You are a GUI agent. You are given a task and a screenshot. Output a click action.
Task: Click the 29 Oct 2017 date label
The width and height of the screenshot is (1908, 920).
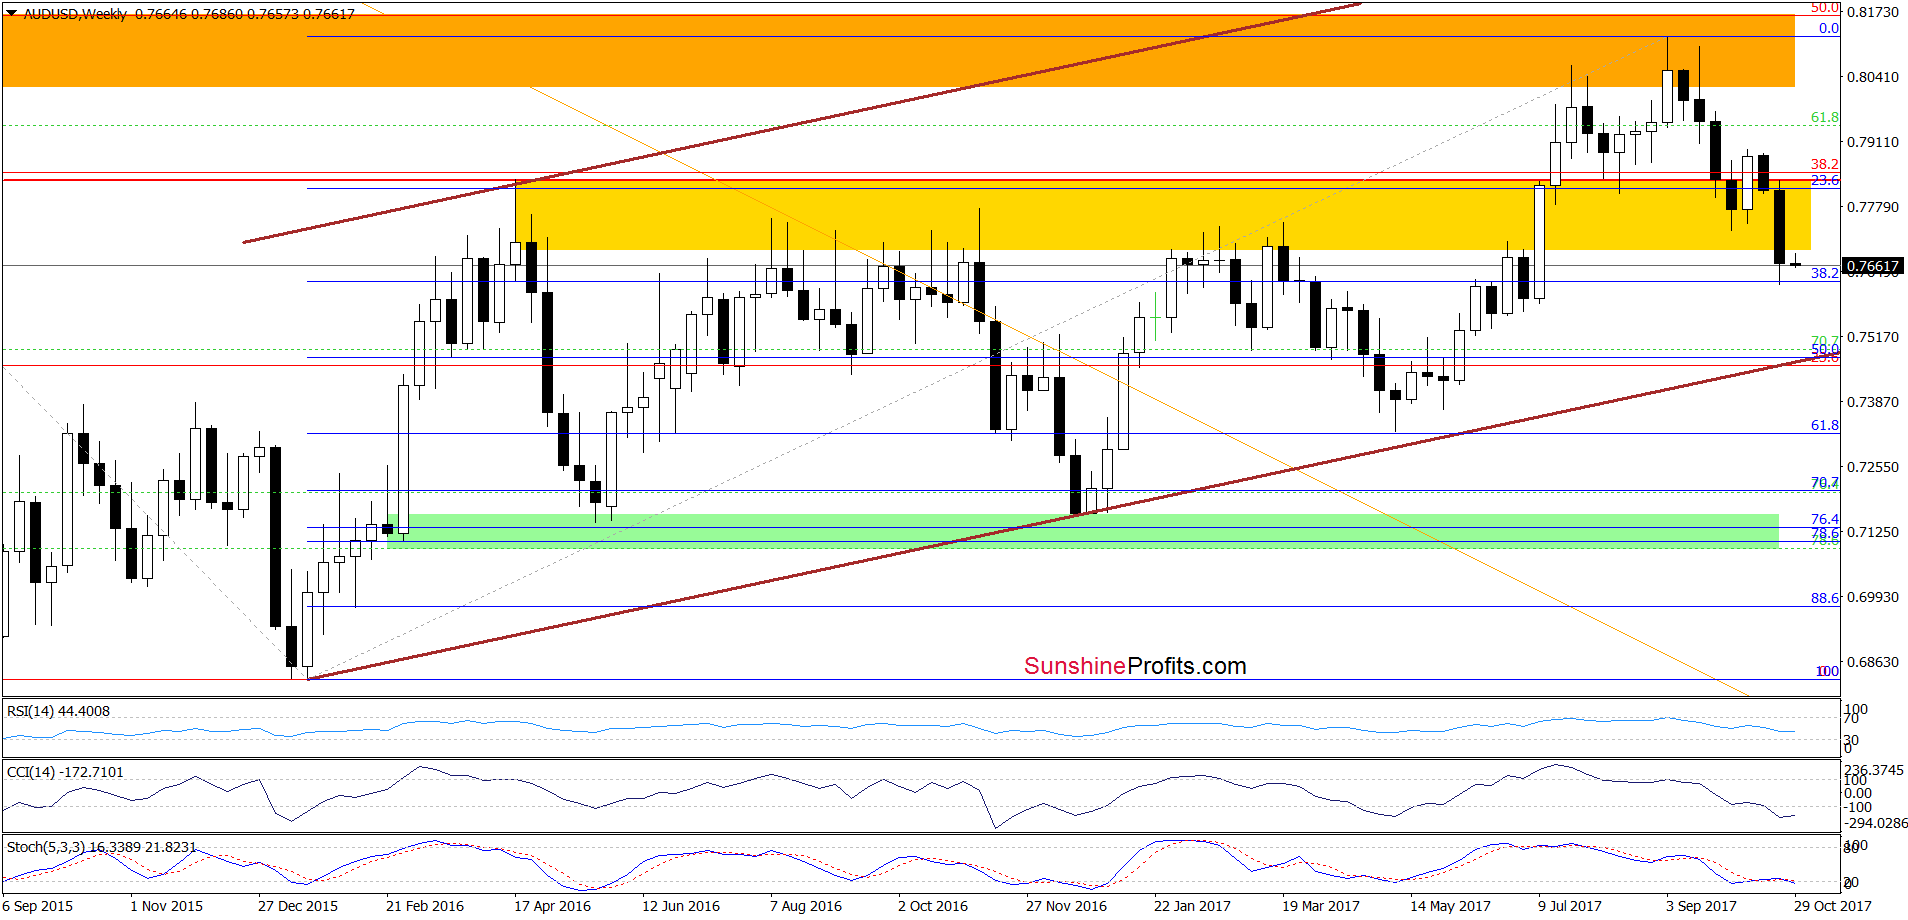(x=1832, y=906)
